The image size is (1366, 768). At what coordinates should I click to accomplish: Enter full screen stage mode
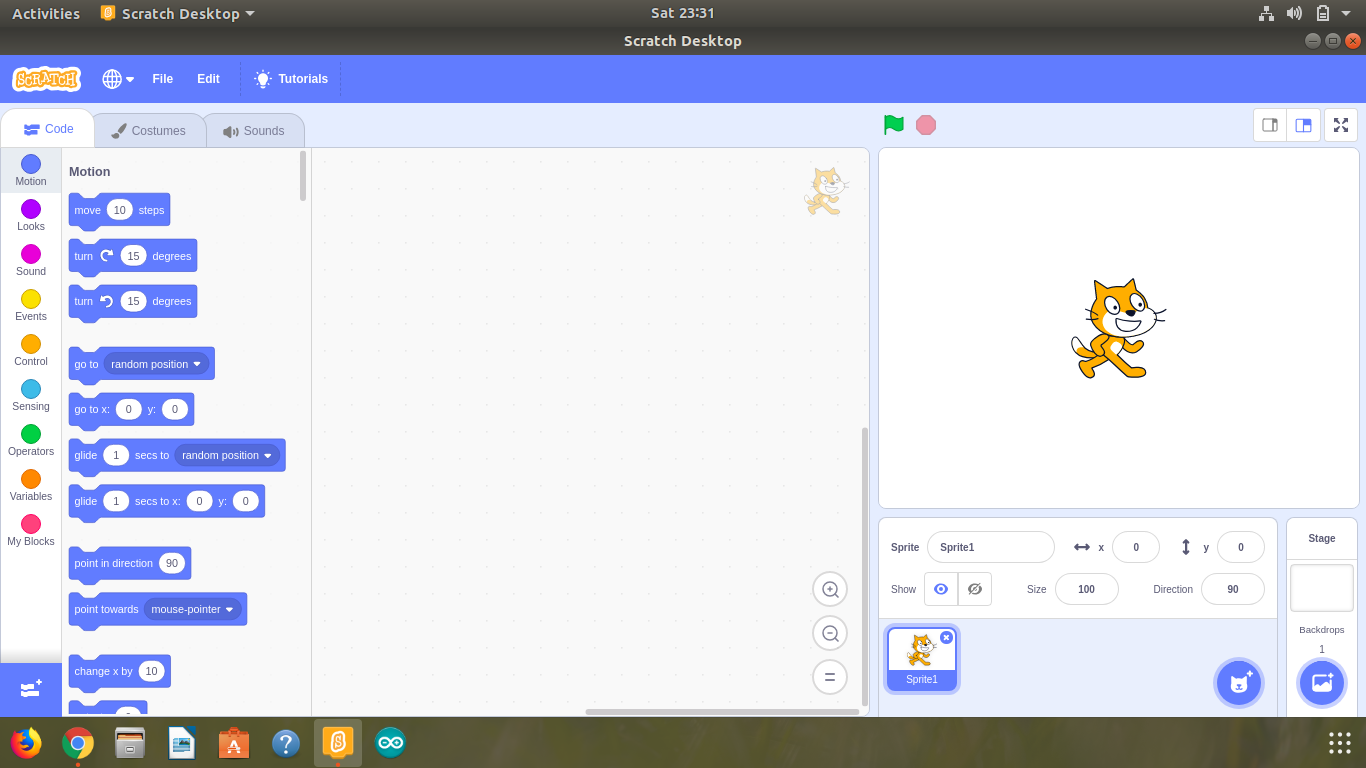point(1341,125)
